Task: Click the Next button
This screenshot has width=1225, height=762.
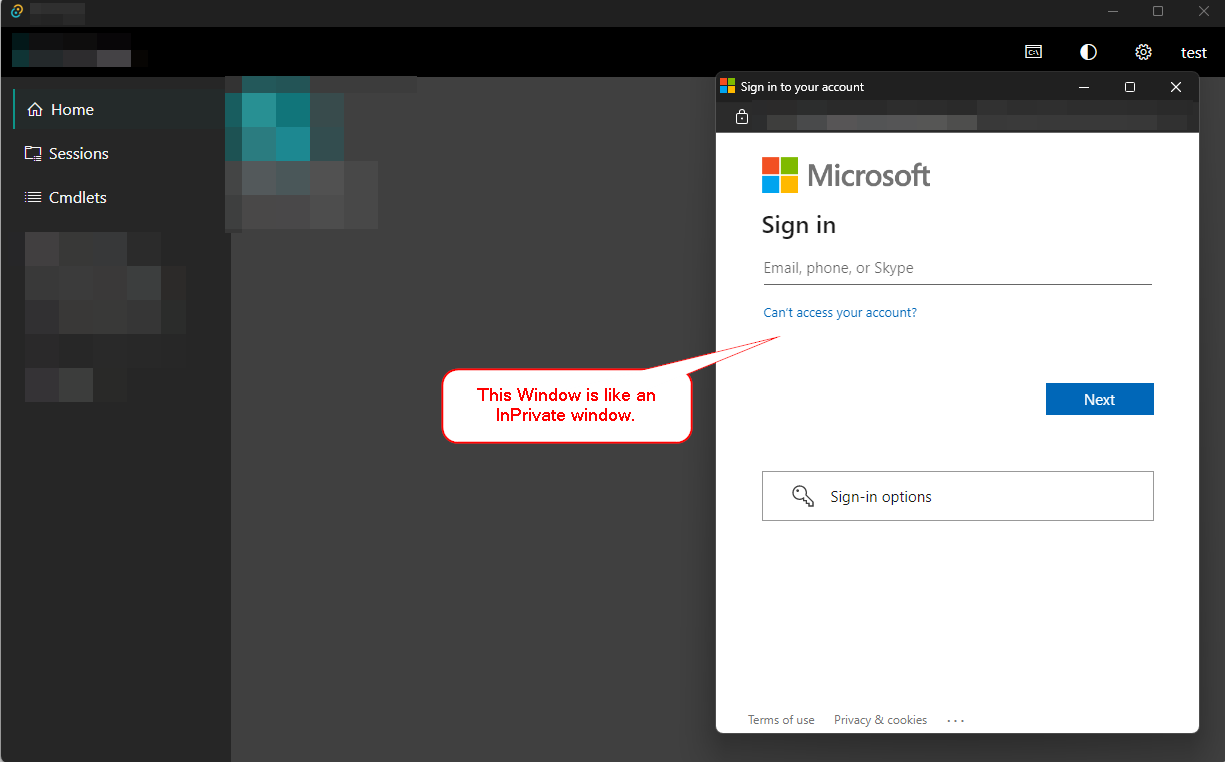Action: 1099,398
